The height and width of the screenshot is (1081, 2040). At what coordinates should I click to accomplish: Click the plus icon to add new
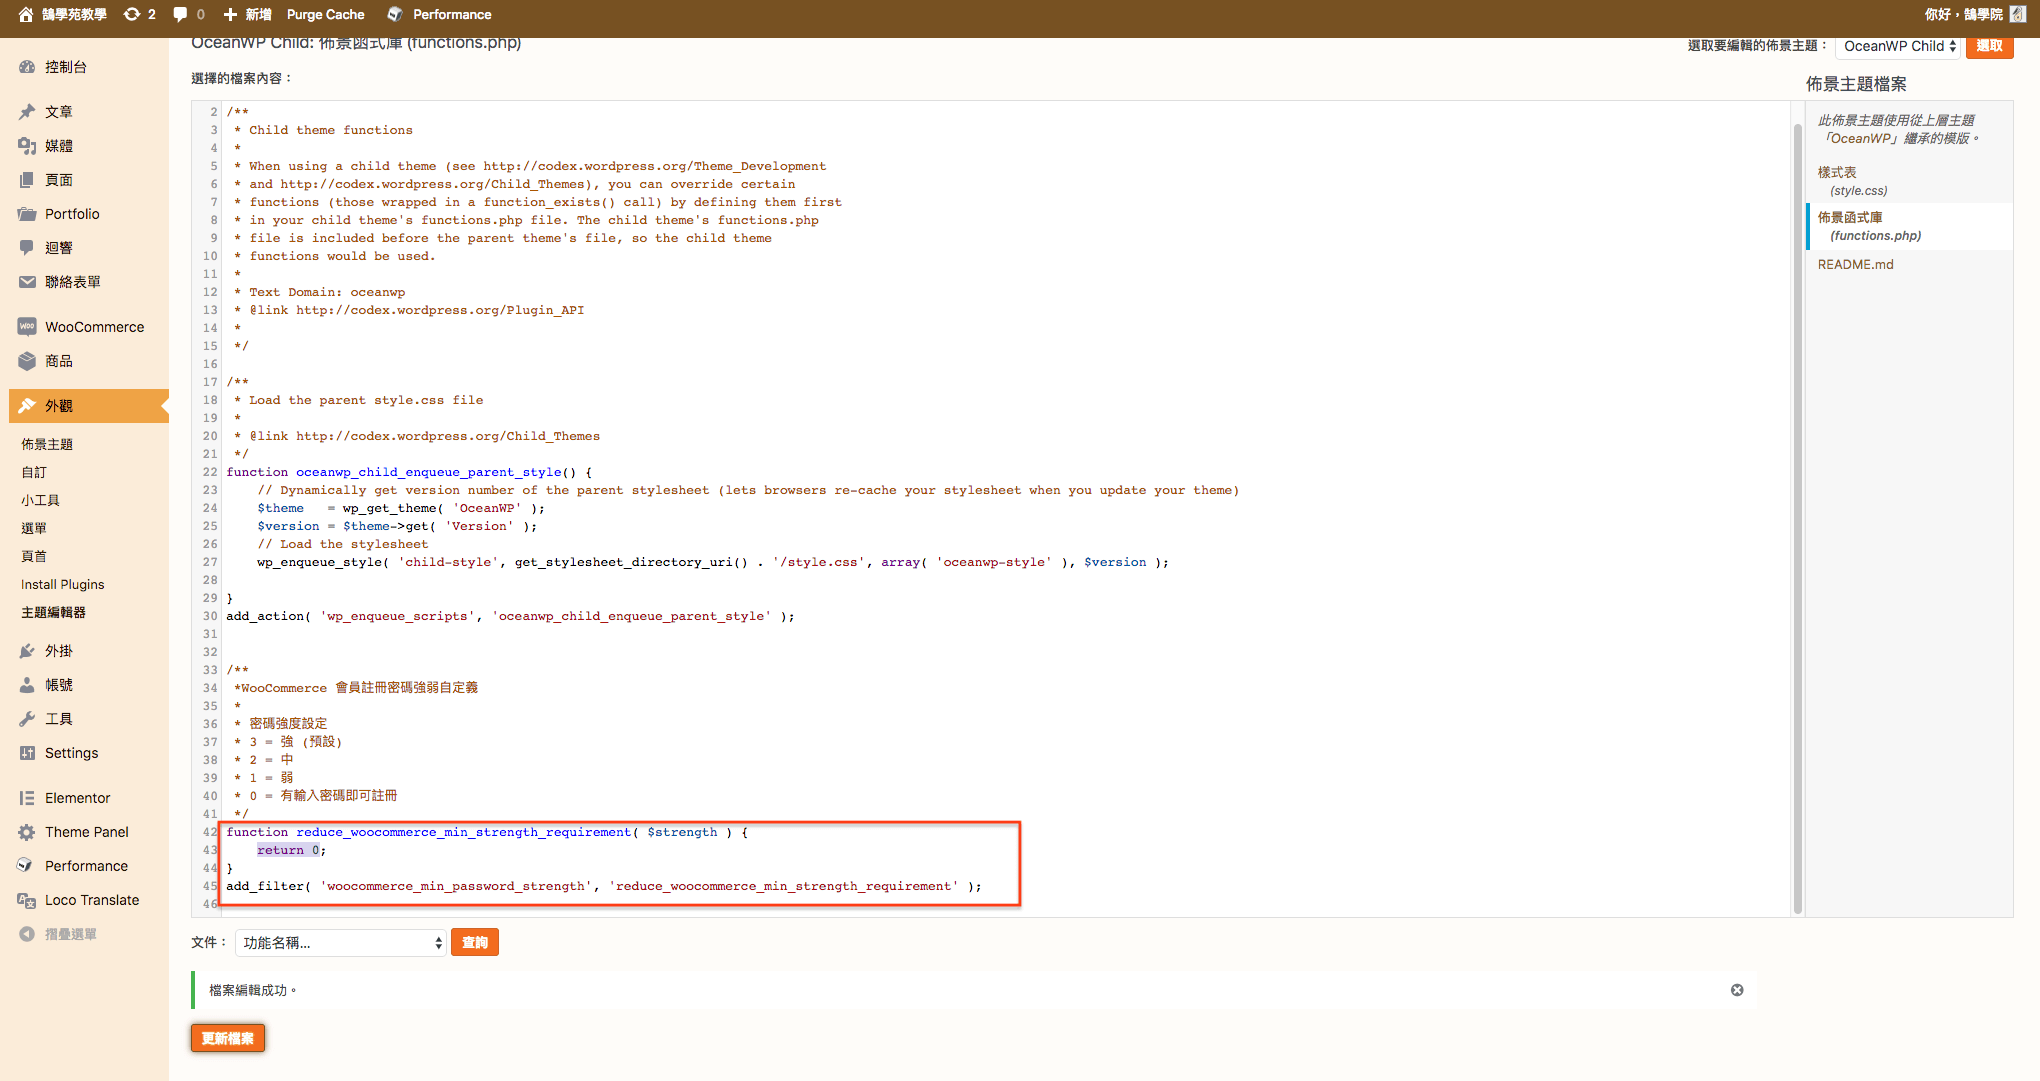(x=230, y=14)
